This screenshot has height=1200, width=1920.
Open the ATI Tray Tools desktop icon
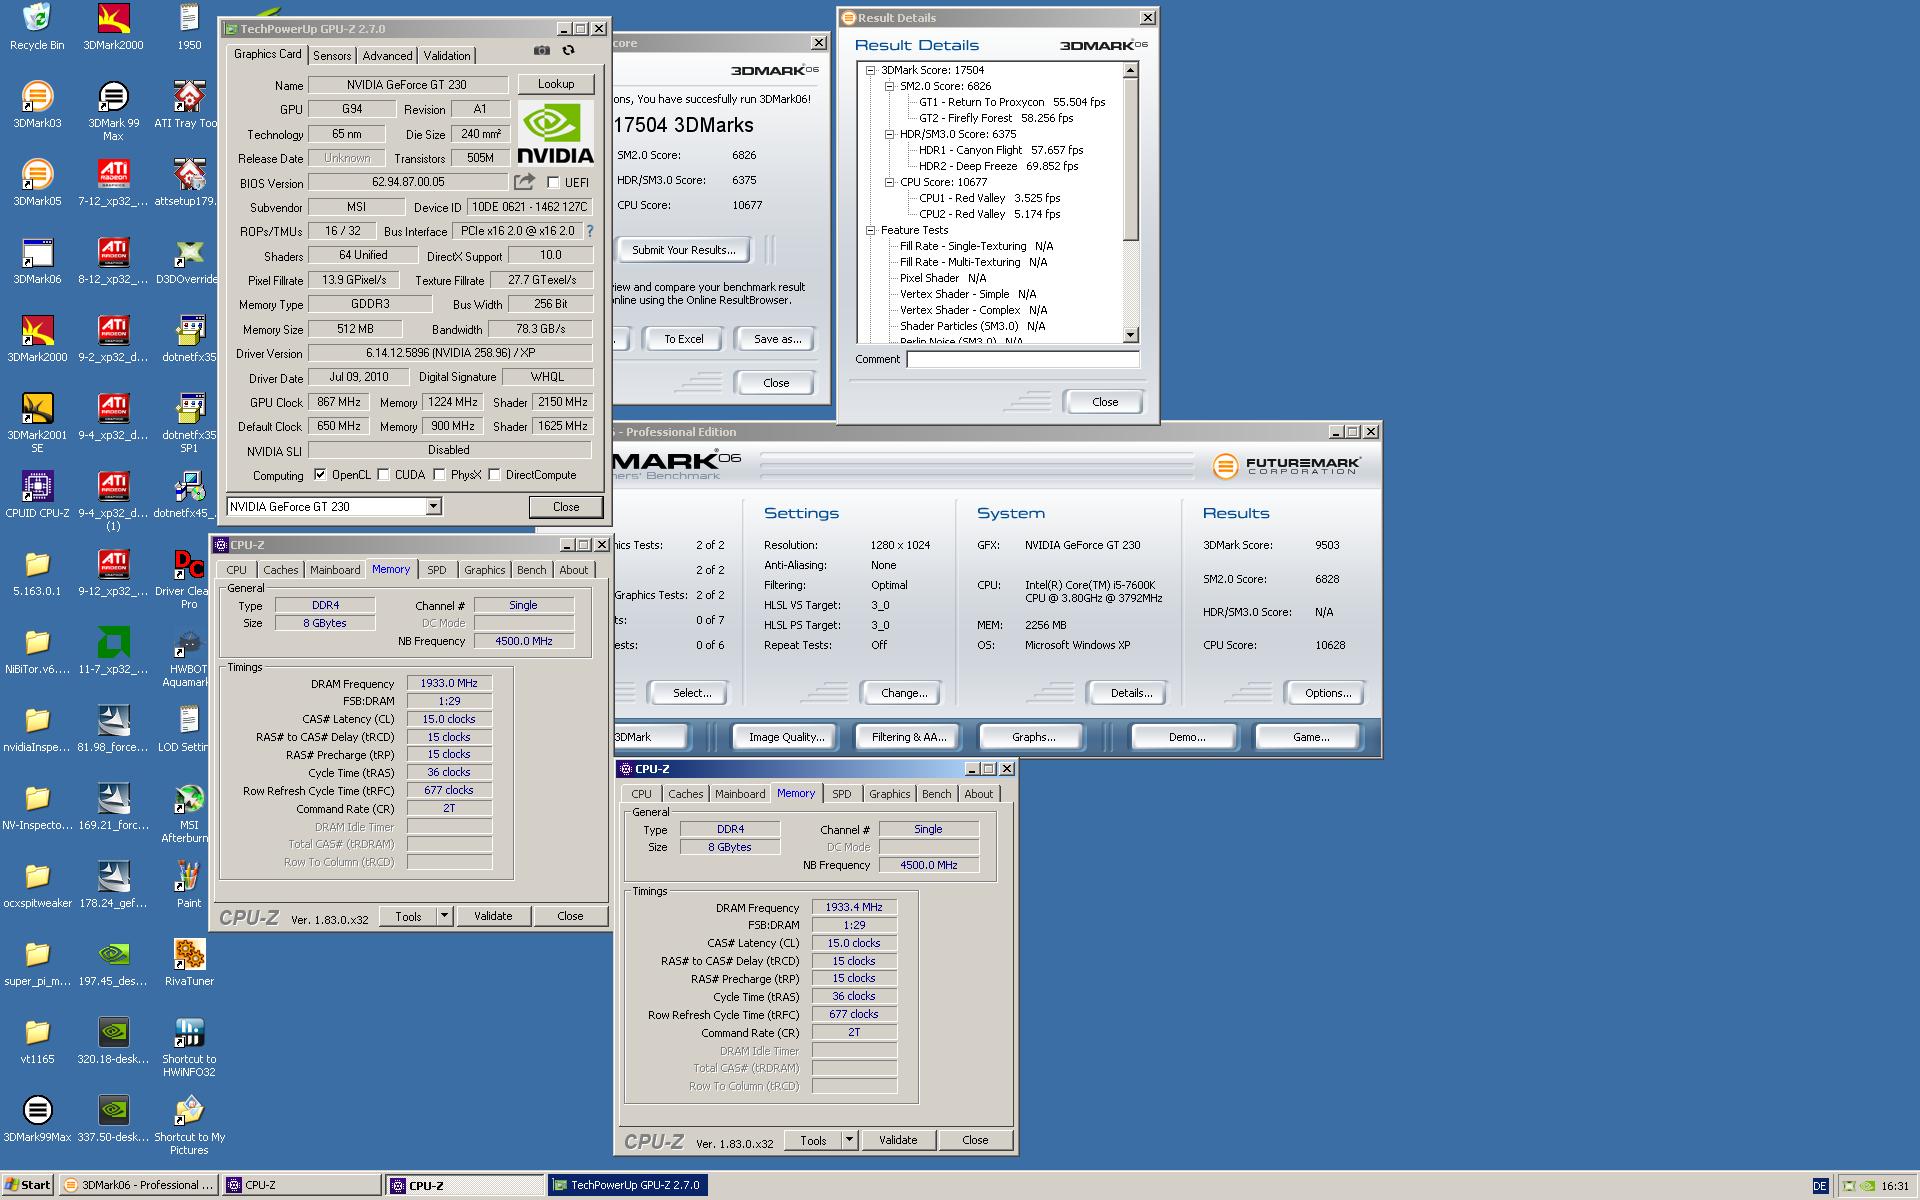tap(189, 105)
